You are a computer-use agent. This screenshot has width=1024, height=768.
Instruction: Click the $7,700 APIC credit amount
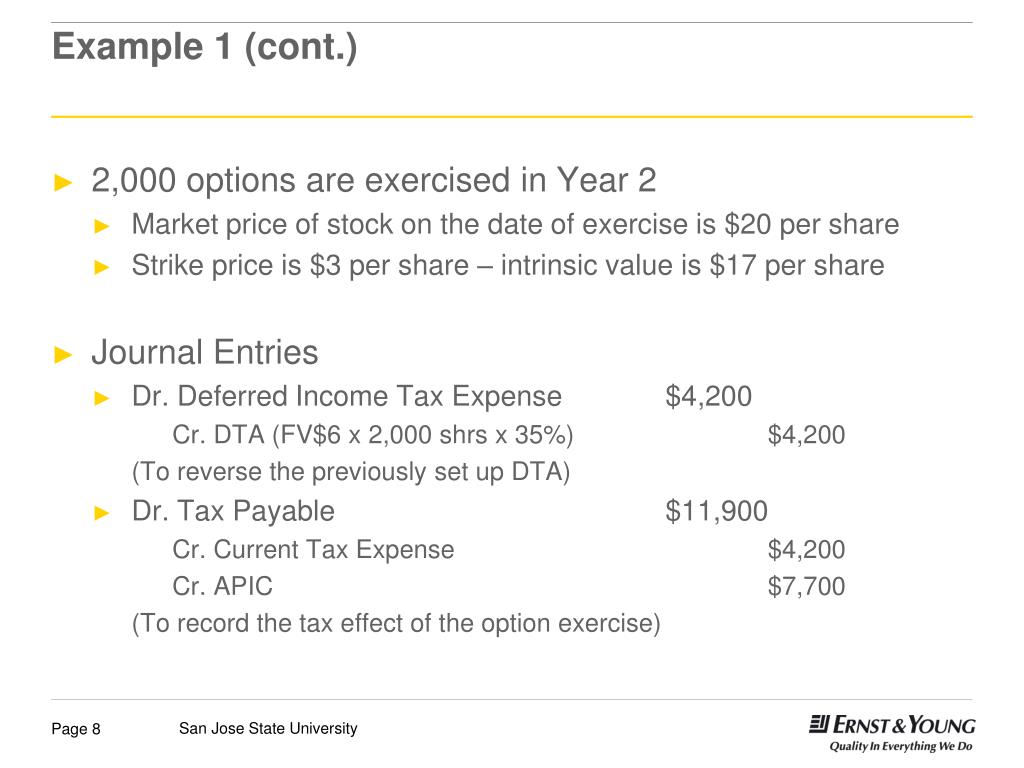pyautogui.click(x=807, y=586)
